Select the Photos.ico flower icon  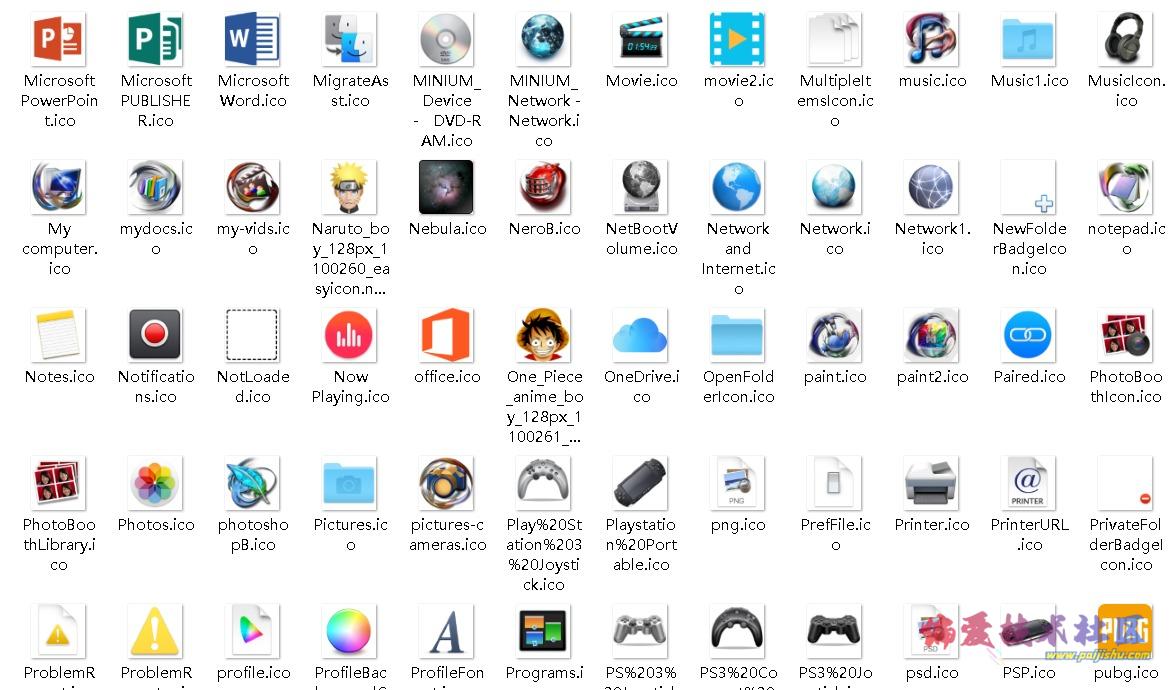pos(155,482)
